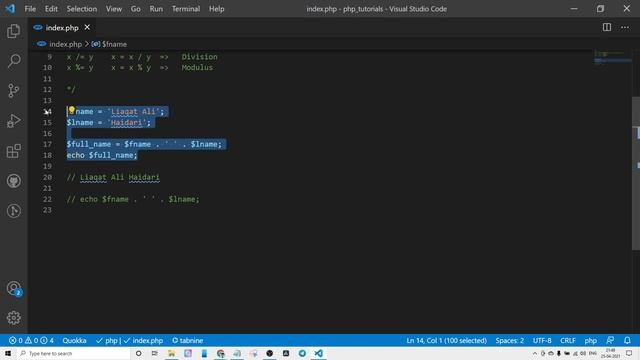Change the UTF-8 file encoding

click(542, 340)
